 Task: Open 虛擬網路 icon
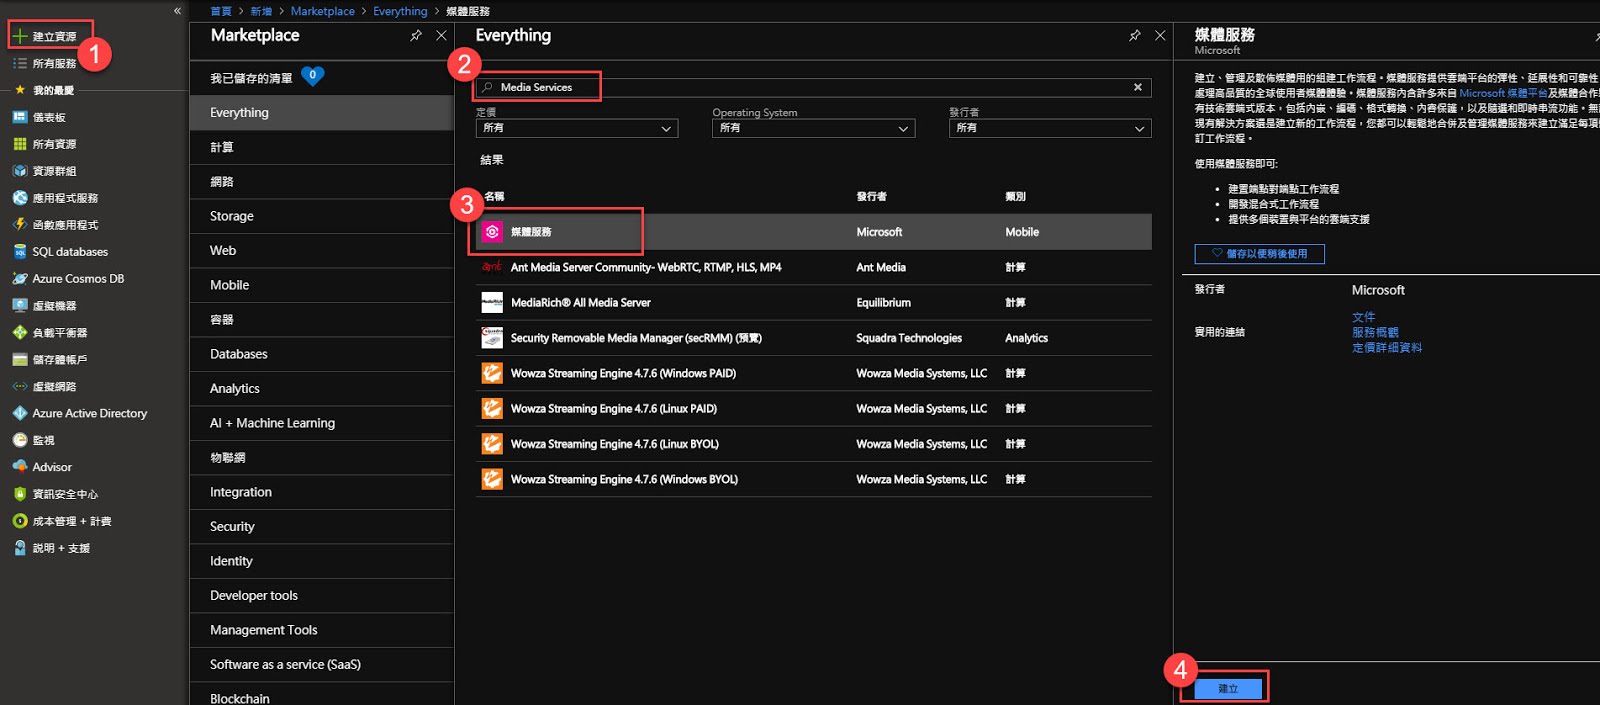(20, 387)
